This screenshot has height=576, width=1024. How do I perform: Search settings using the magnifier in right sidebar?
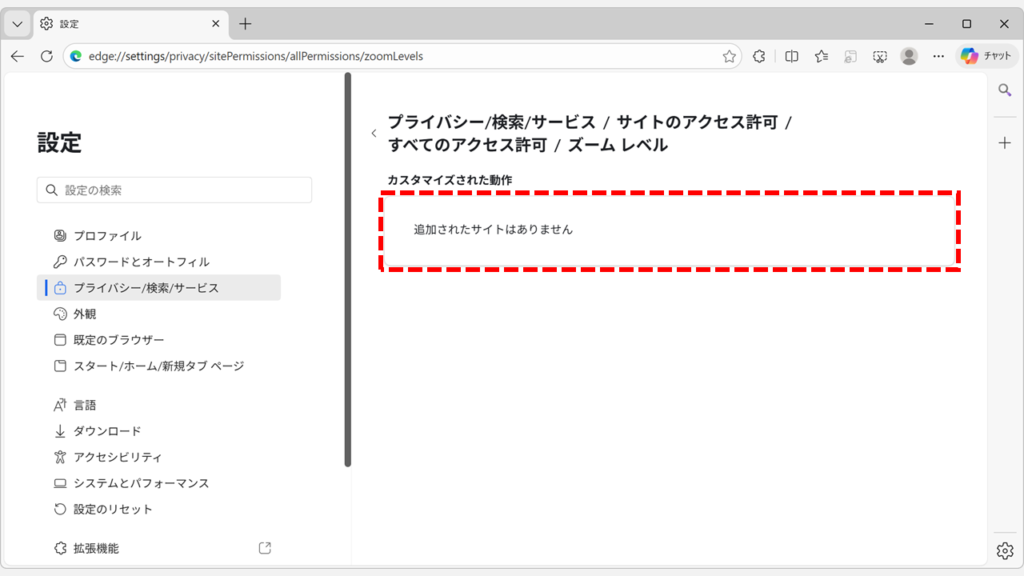point(1005,89)
